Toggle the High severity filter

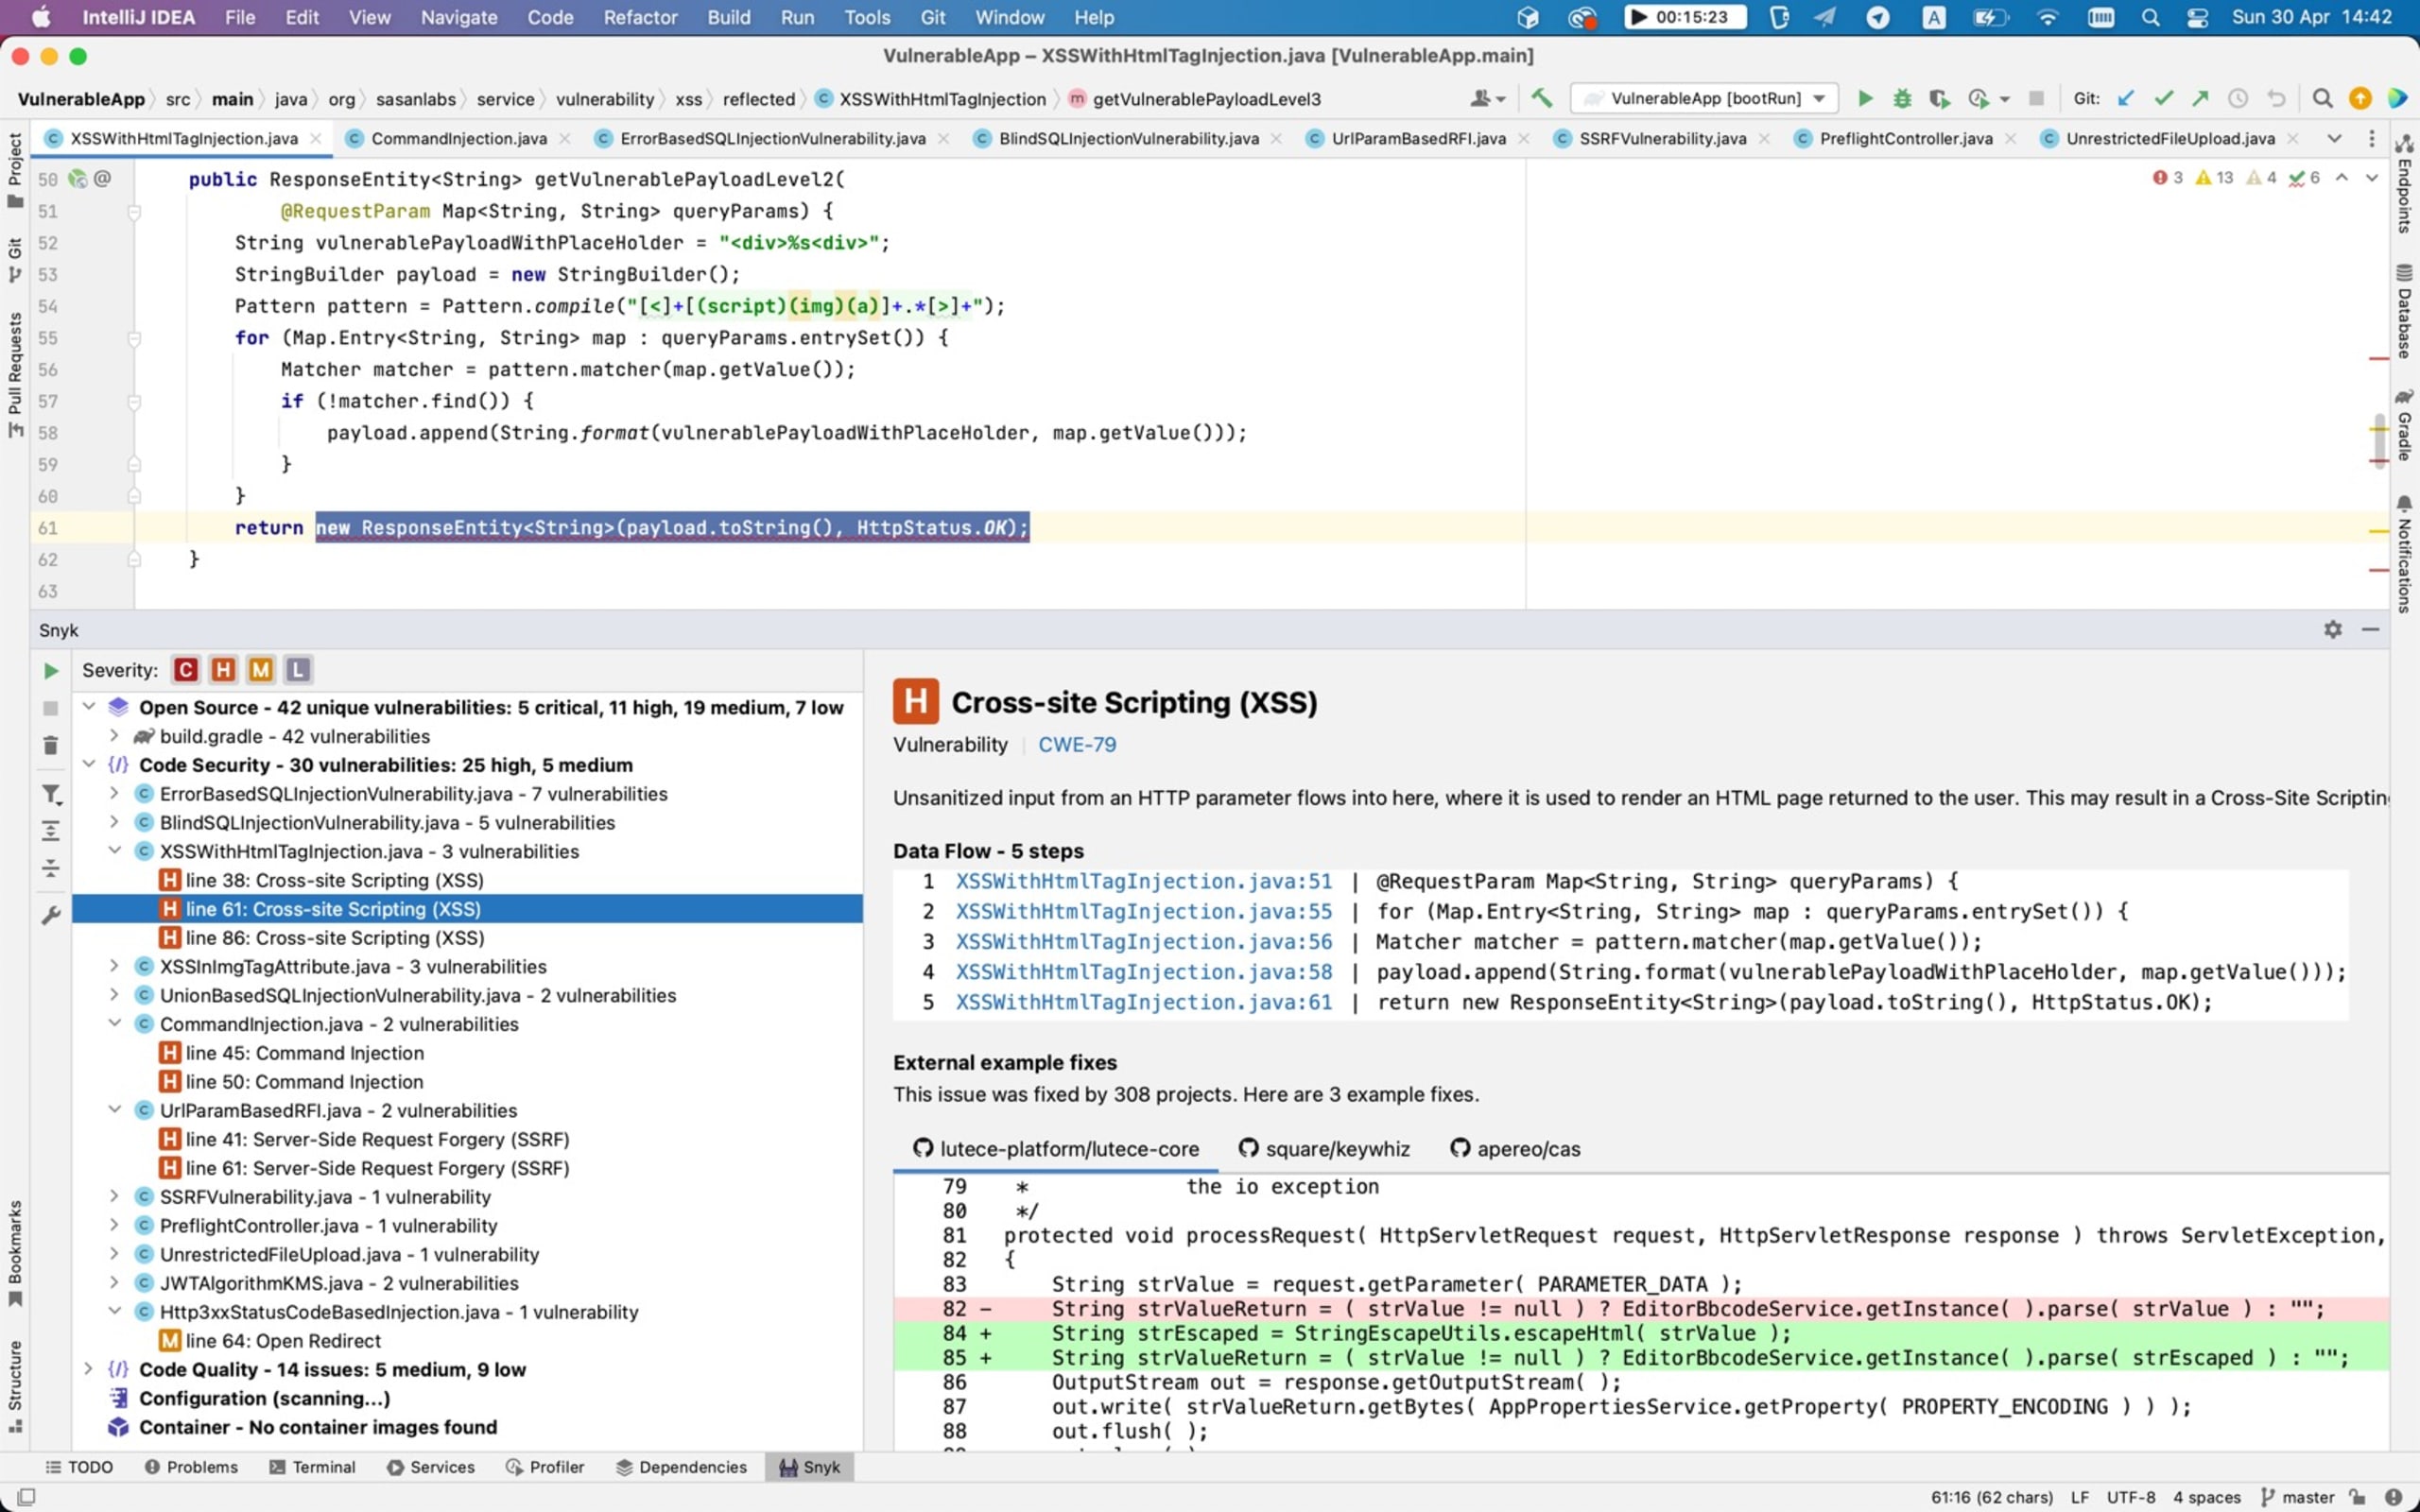click(223, 670)
